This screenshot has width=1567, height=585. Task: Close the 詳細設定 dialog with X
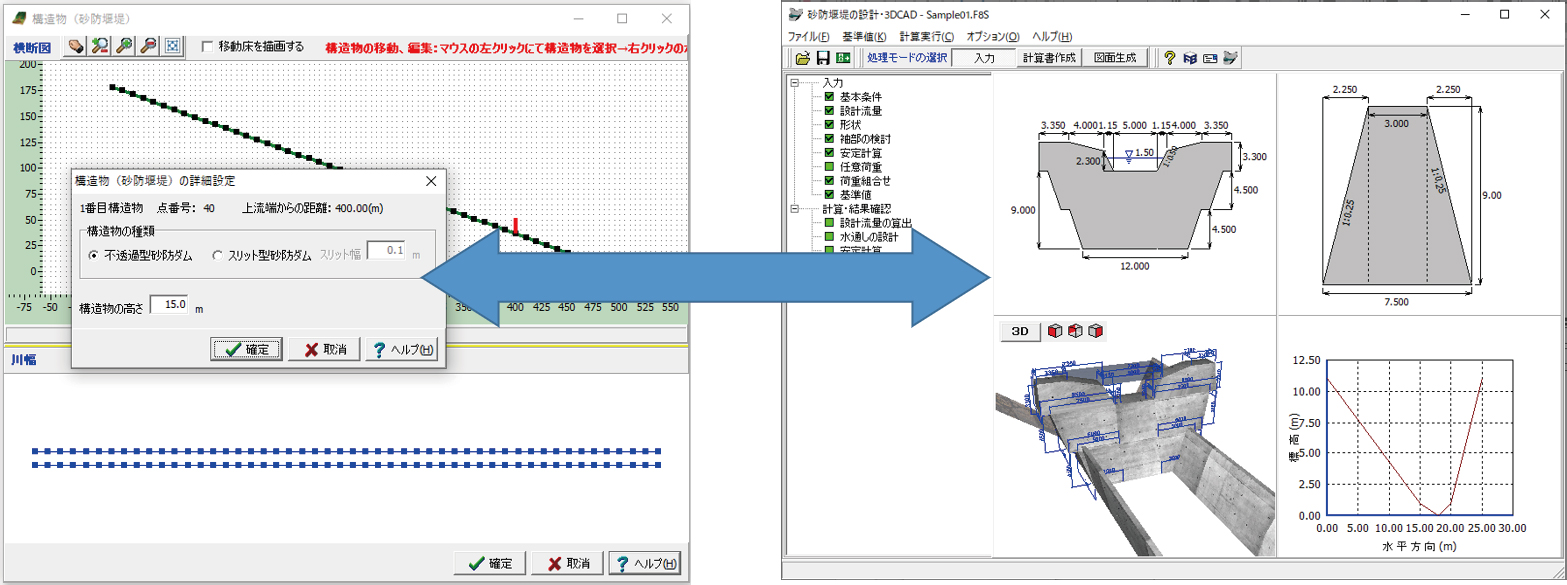[x=431, y=182]
